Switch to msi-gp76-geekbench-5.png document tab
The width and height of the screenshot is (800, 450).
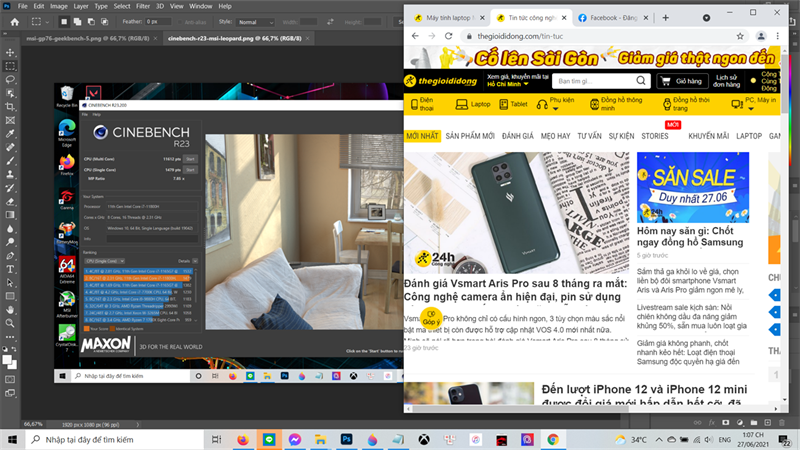89,38
